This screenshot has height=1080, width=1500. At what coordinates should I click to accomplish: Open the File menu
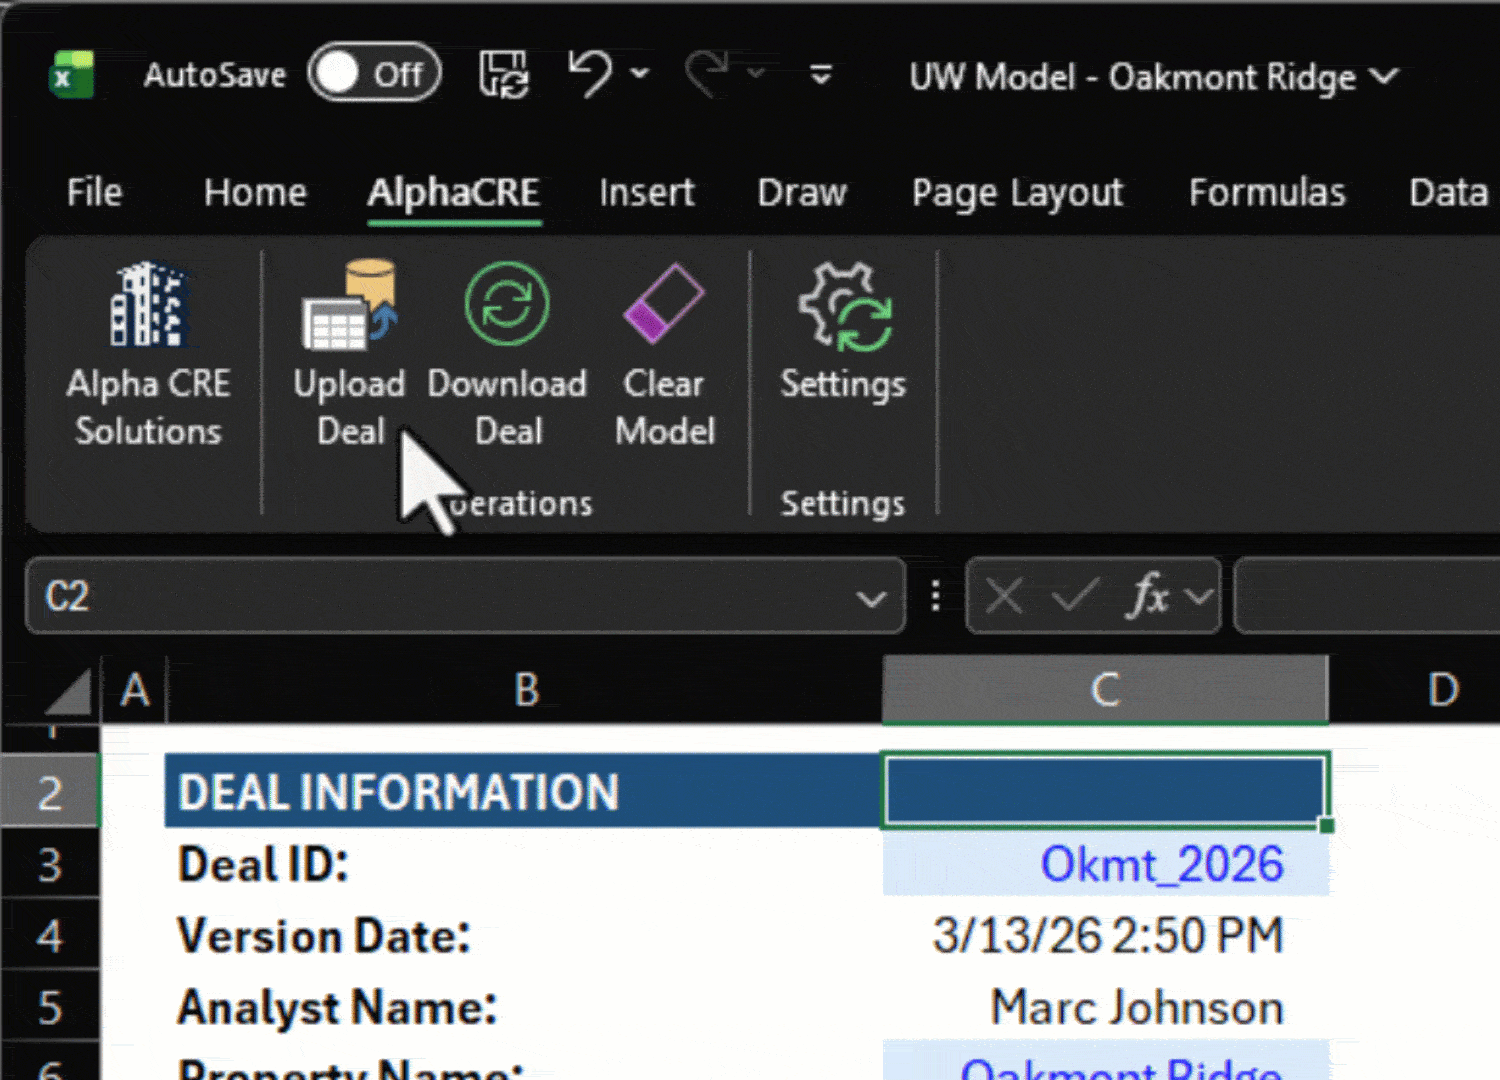point(93,192)
